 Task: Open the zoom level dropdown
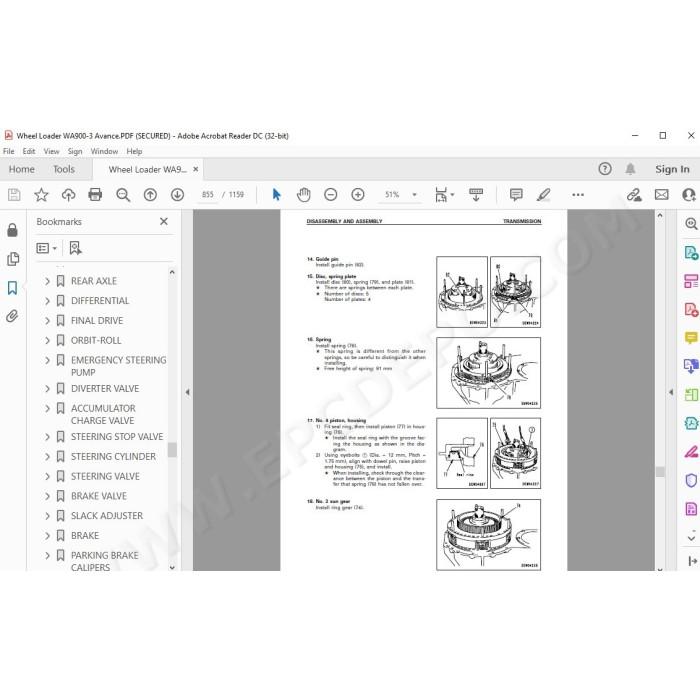tap(414, 195)
